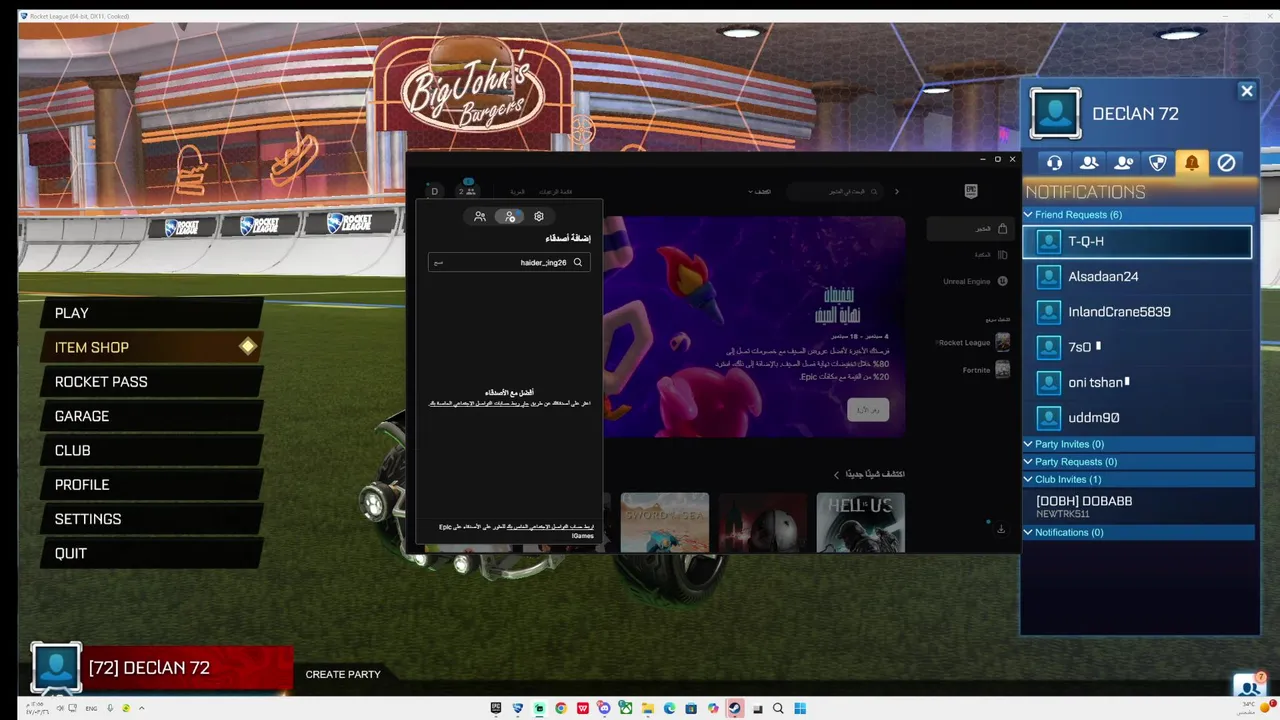Click the summer sale banner button
1280x720 pixels.
(868, 410)
